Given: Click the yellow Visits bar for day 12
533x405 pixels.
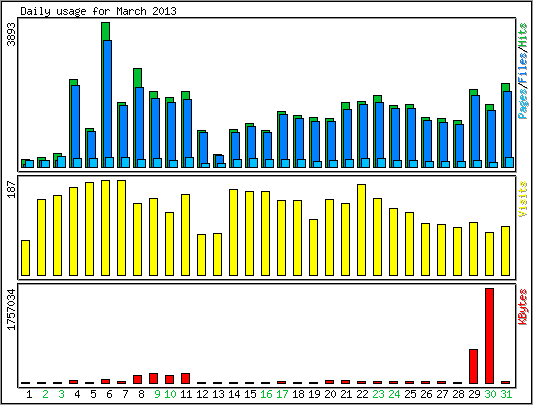Looking at the screenshot, I should pos(201,255).
